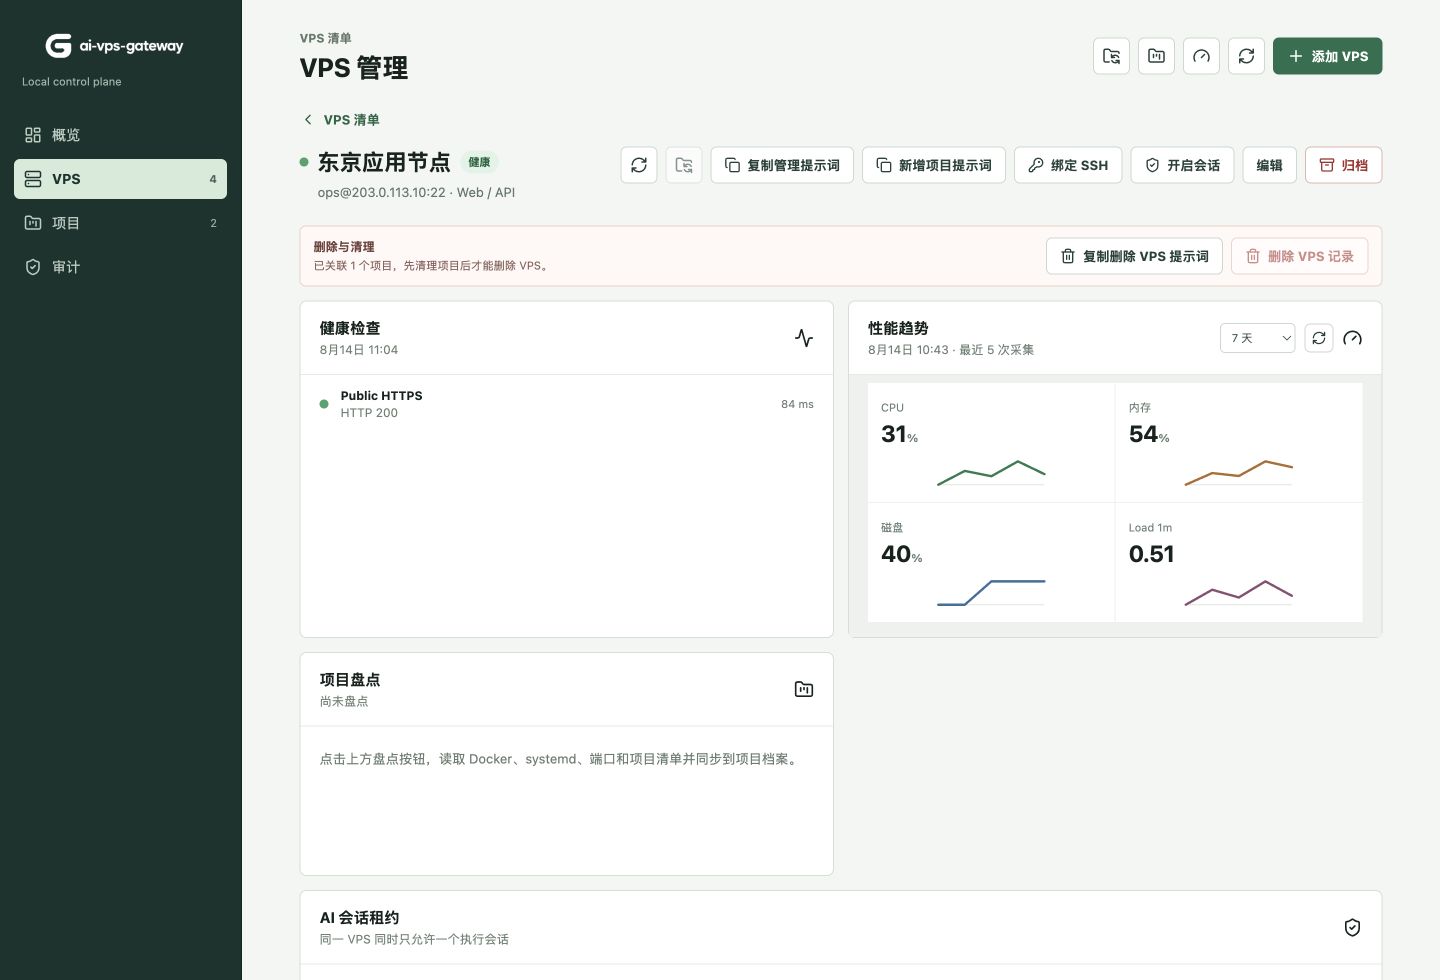Click the 磁盘 trend sparkline
The image size is (1440, 980).
pyautogui.click(x=991, y=593)
